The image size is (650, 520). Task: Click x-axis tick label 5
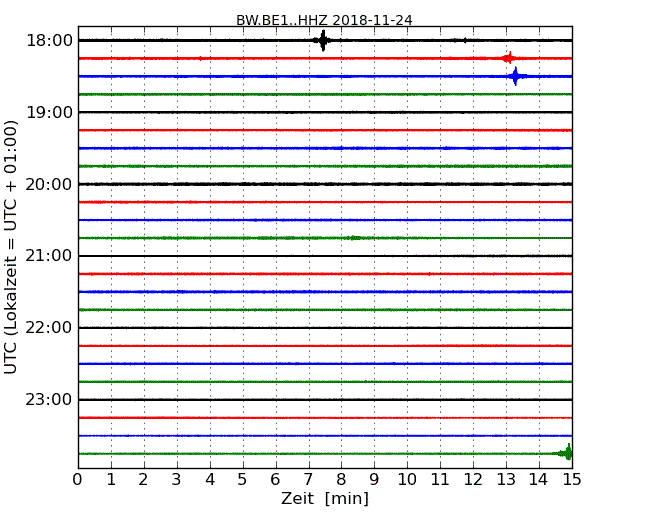(x=243, y=479)
